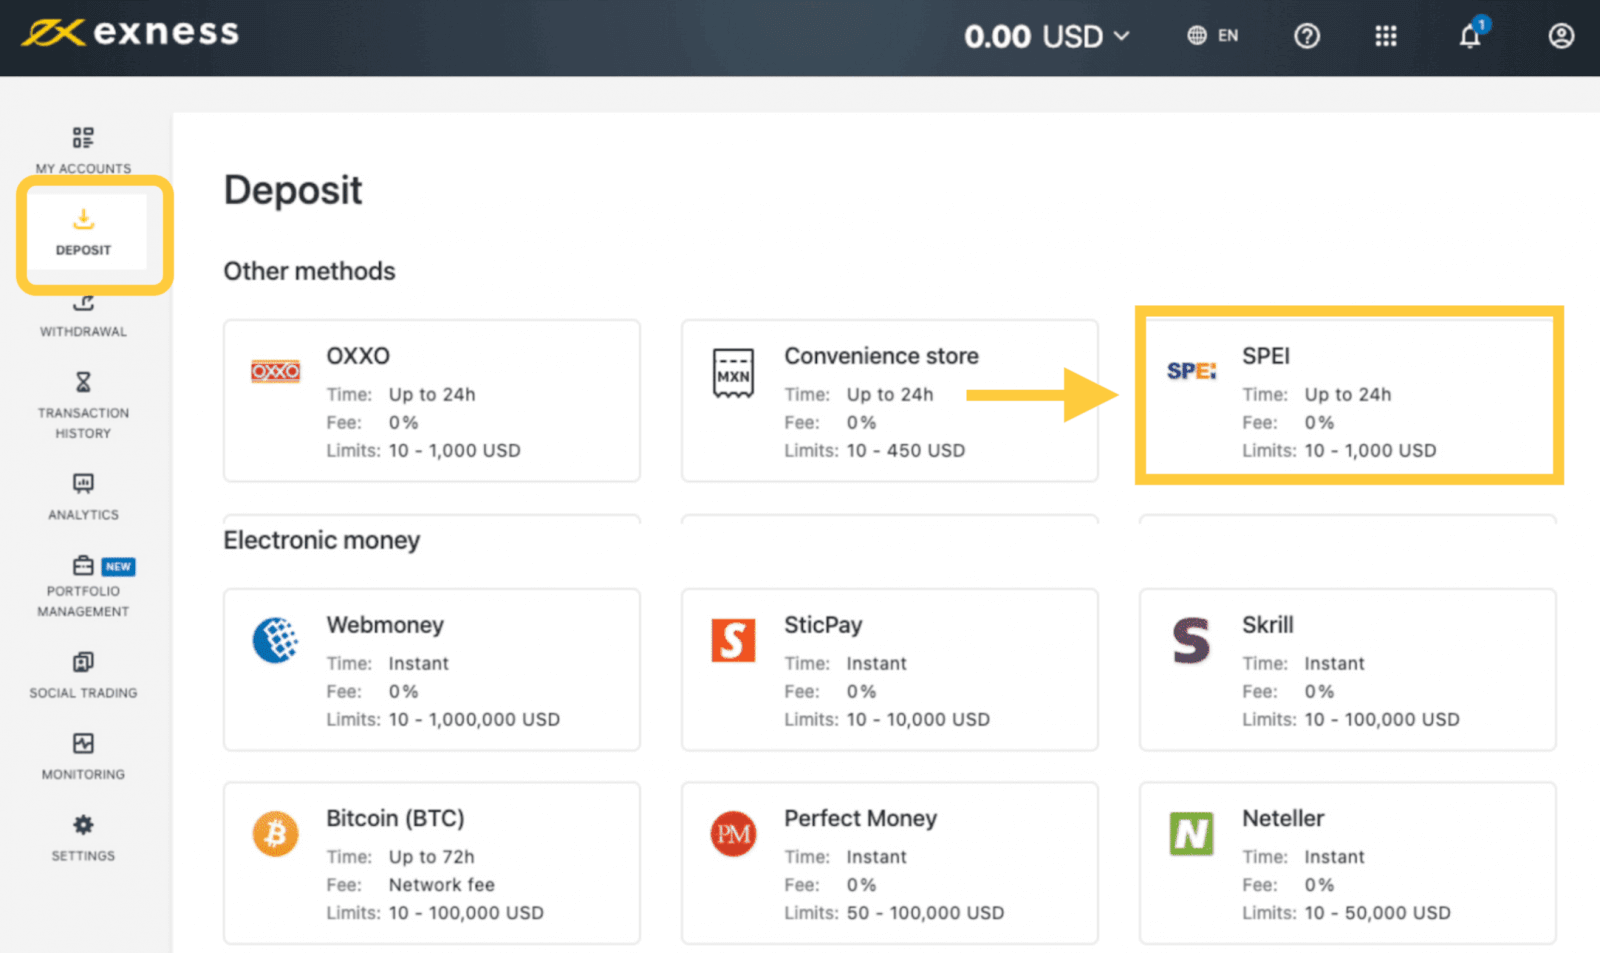Choose the OXXO deposit method name
1600x953 pixels.
358,356
